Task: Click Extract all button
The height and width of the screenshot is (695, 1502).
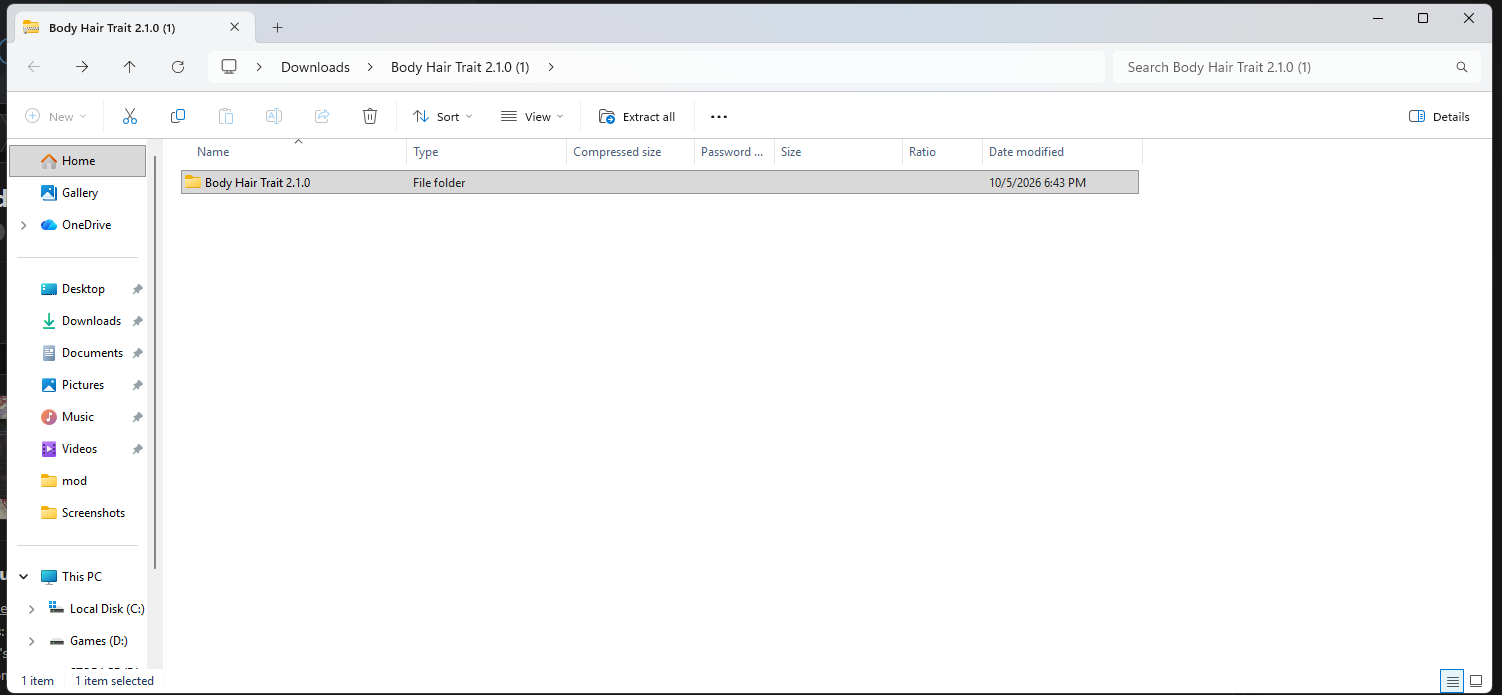Action: tap(637, 117)
